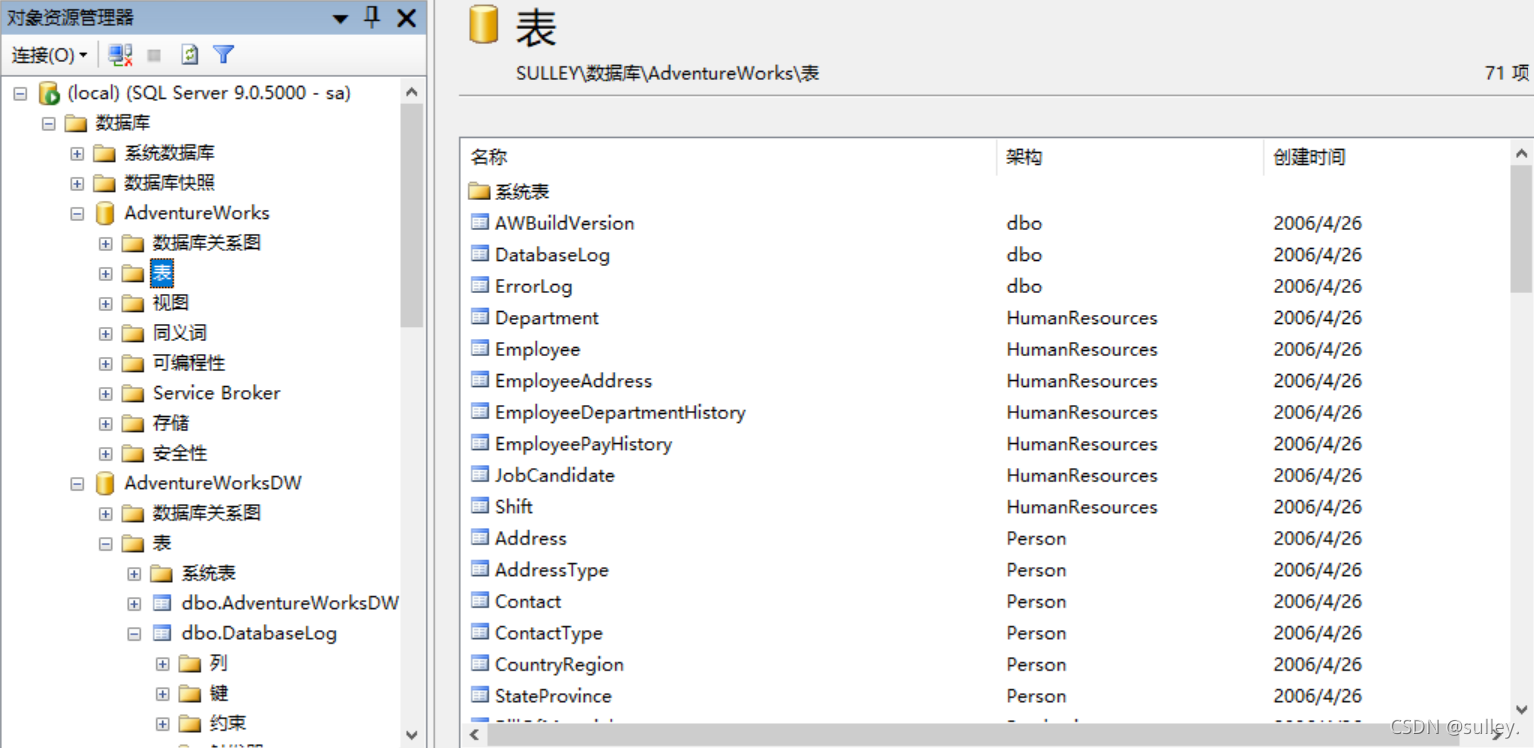Select the EmployeeAddress table icon
This screenshot has height=748, width=1534.
pyautogui.click(x=480, y=380)
